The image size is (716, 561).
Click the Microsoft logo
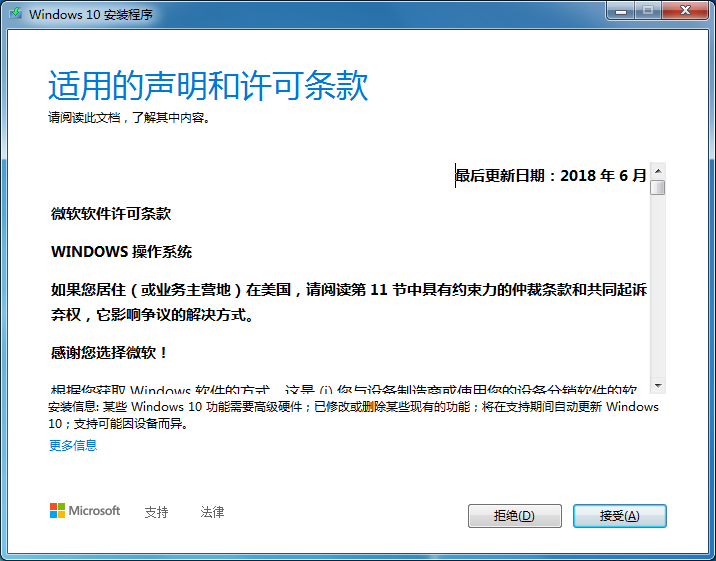[x=85, y=511]
